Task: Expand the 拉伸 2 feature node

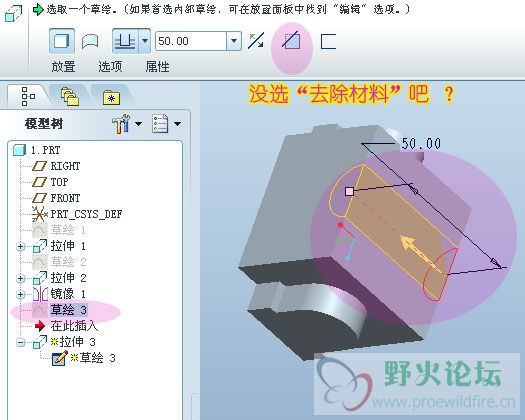Action: click(x=20, y=279)
